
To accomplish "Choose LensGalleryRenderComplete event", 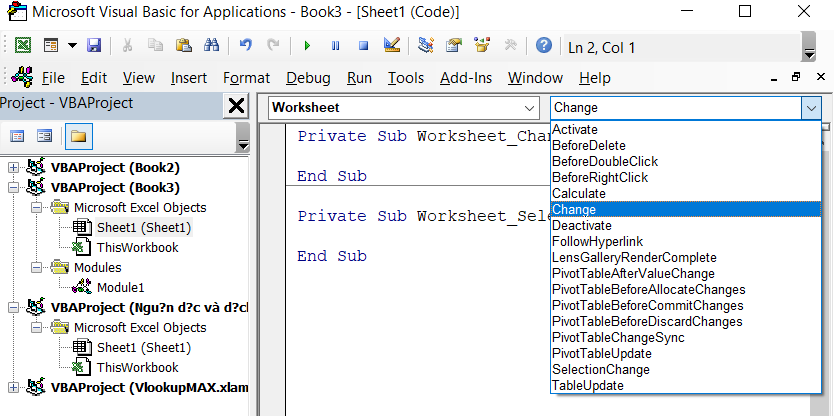I will click(x=686, y=257).
